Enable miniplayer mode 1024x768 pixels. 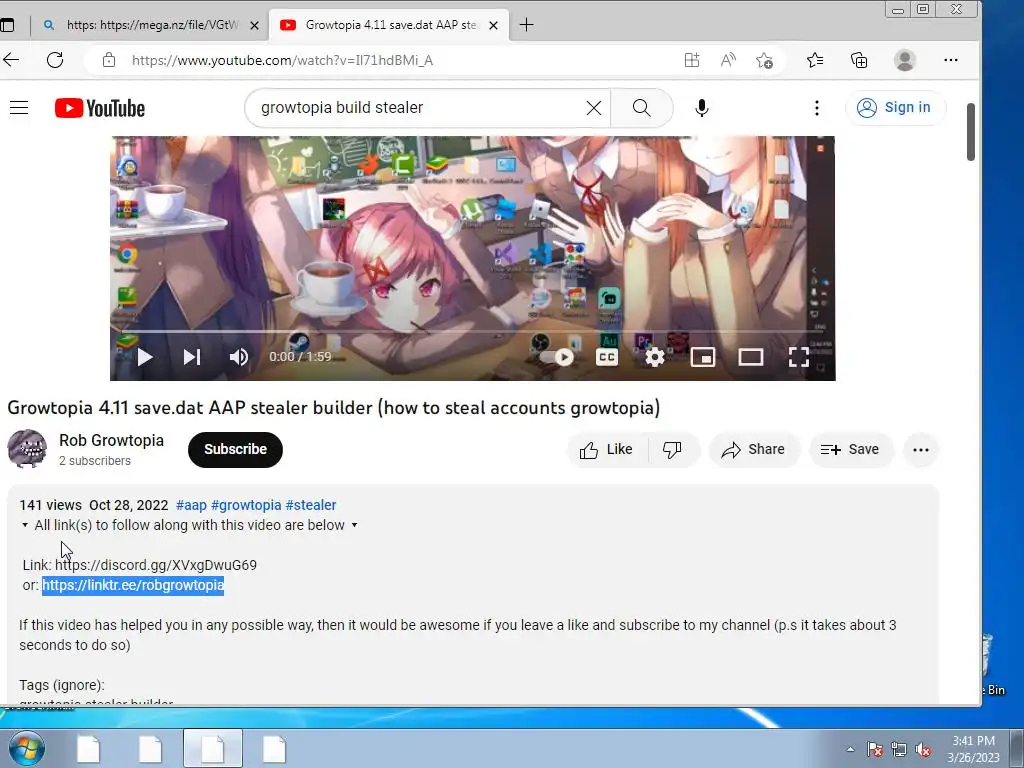pyautogui.click(x=703, y=357)
